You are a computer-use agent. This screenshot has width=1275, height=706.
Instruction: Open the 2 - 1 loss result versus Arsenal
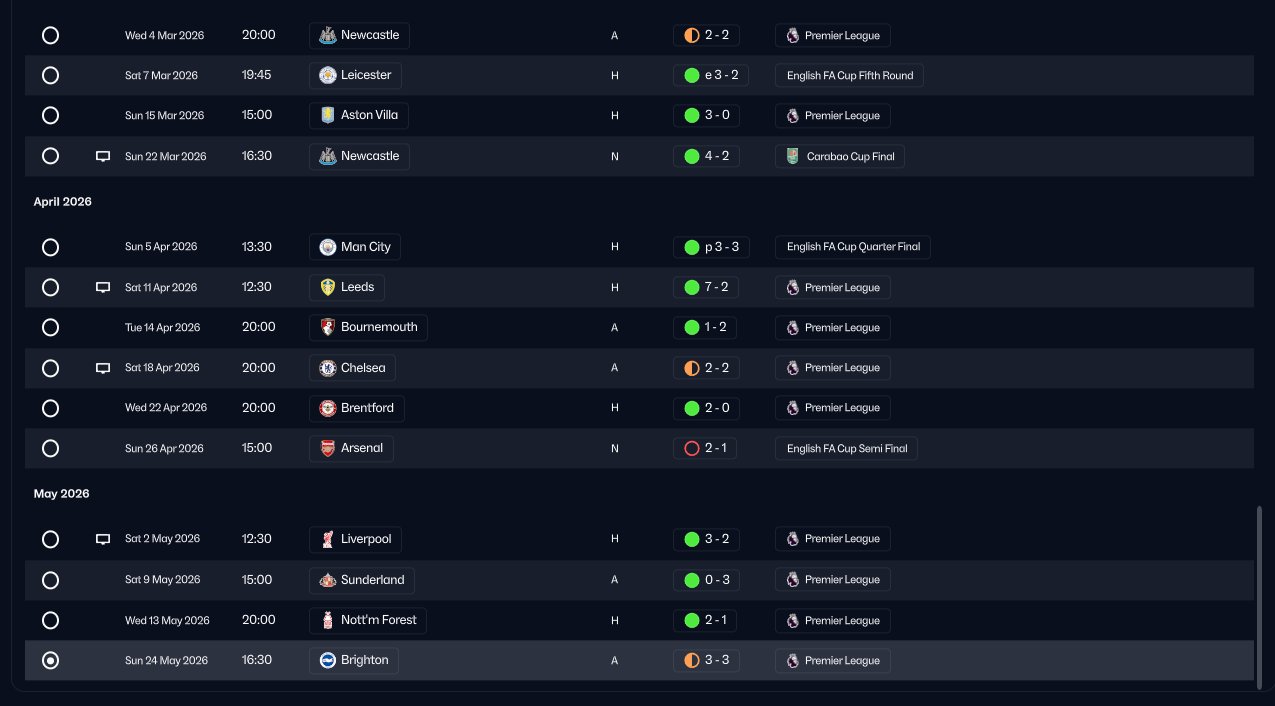click(705, 448)
